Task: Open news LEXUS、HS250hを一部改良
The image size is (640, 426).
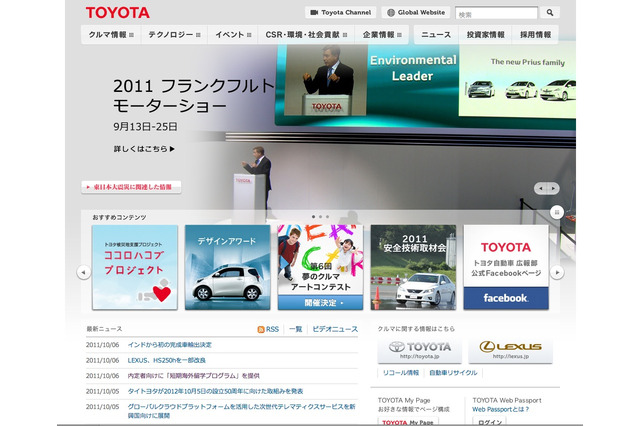Action: coord(167,360)
